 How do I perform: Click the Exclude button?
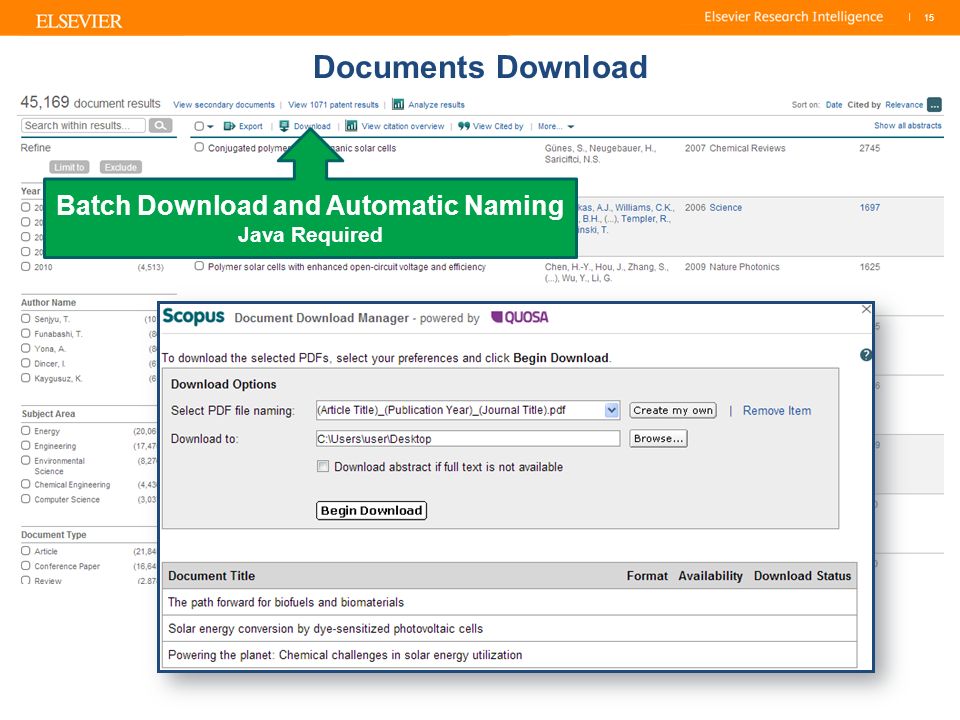click(x=121, y=167)
